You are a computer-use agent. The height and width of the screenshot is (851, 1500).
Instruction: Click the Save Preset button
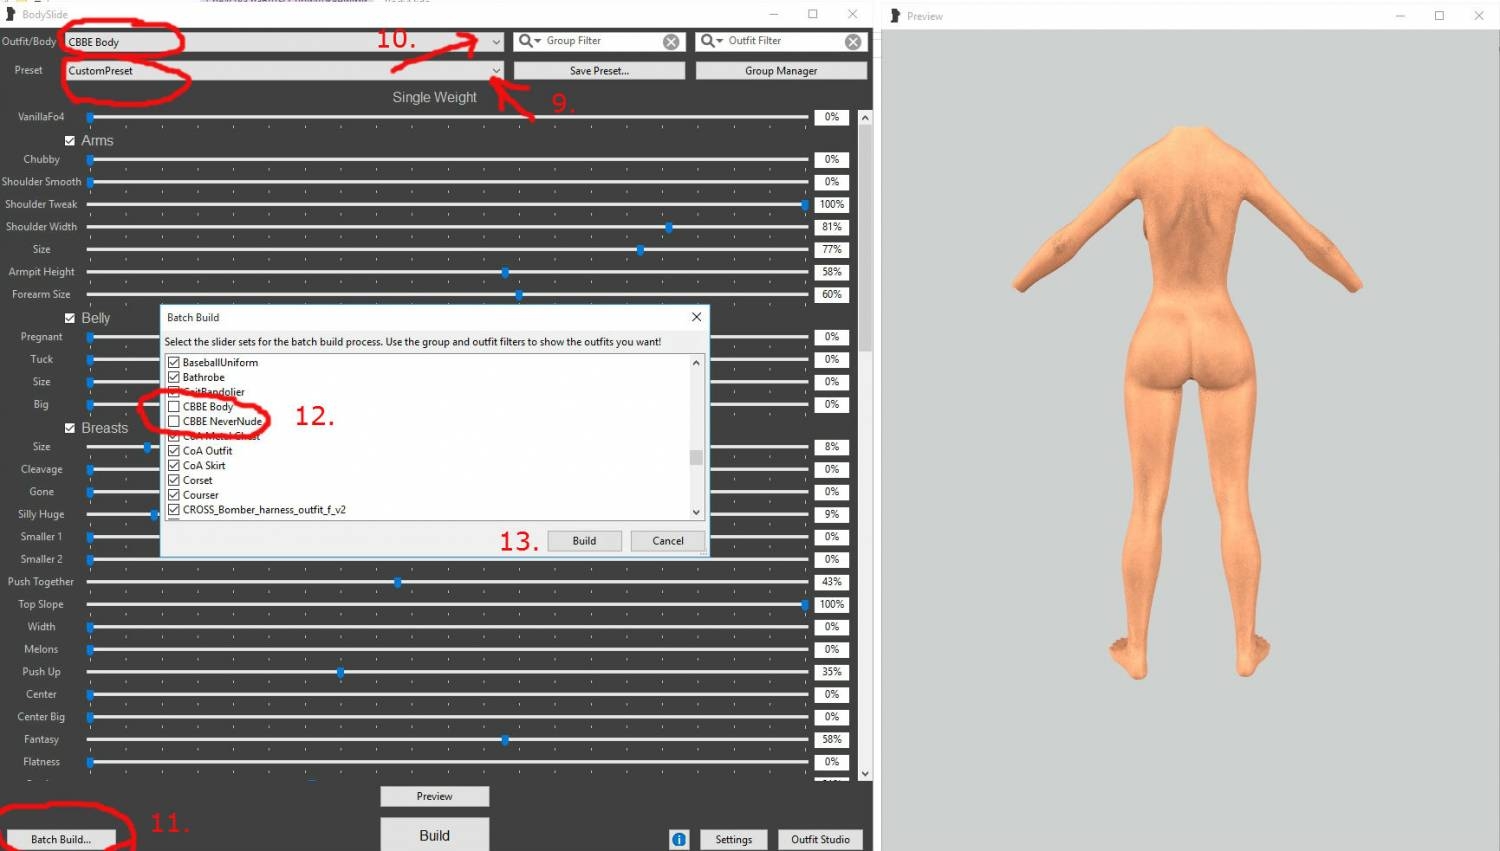599,71
